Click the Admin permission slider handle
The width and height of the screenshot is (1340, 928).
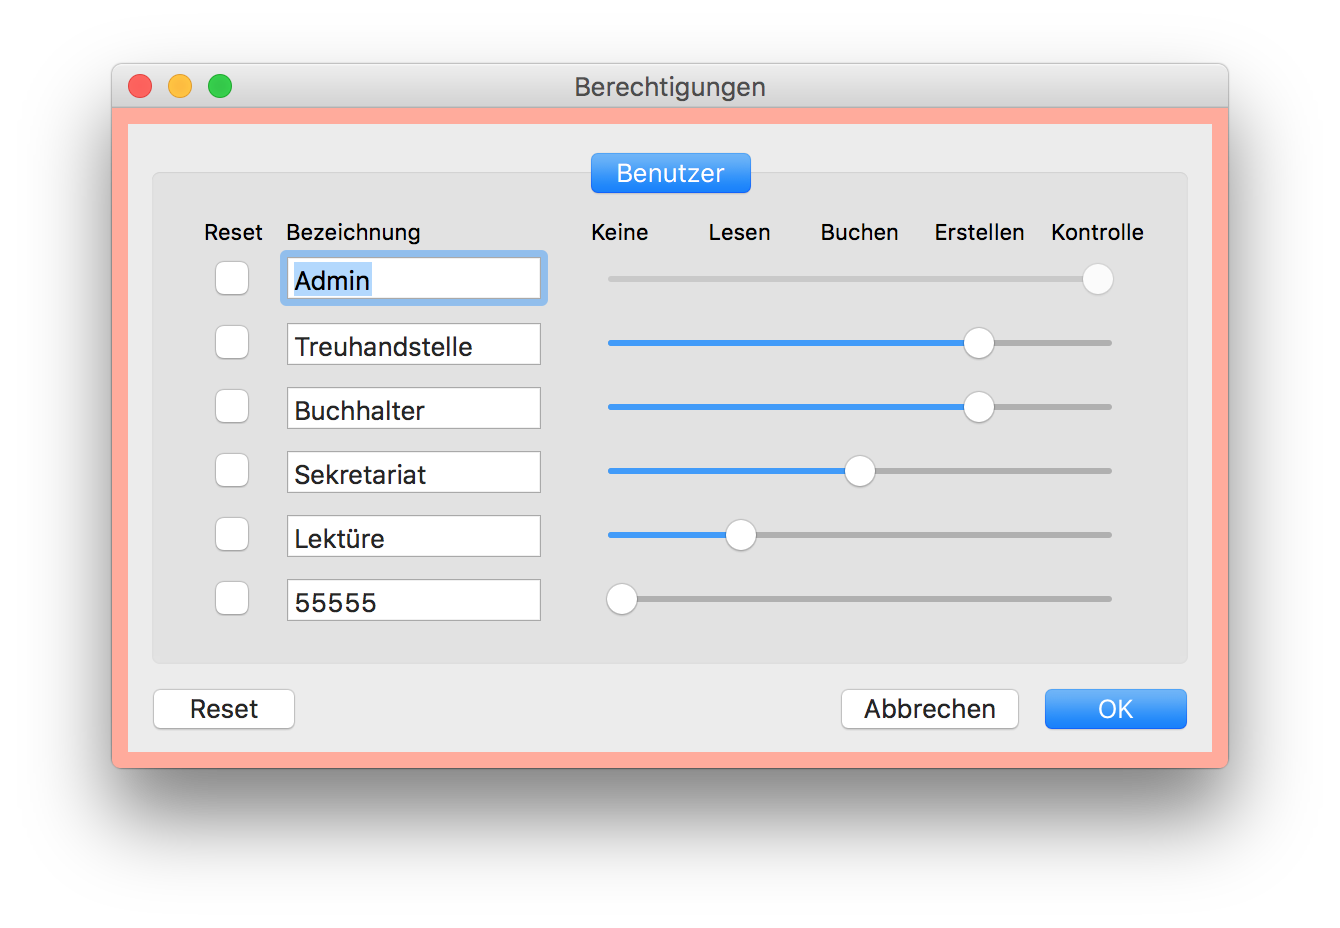pyautogui.click(x=1097, y=279)
